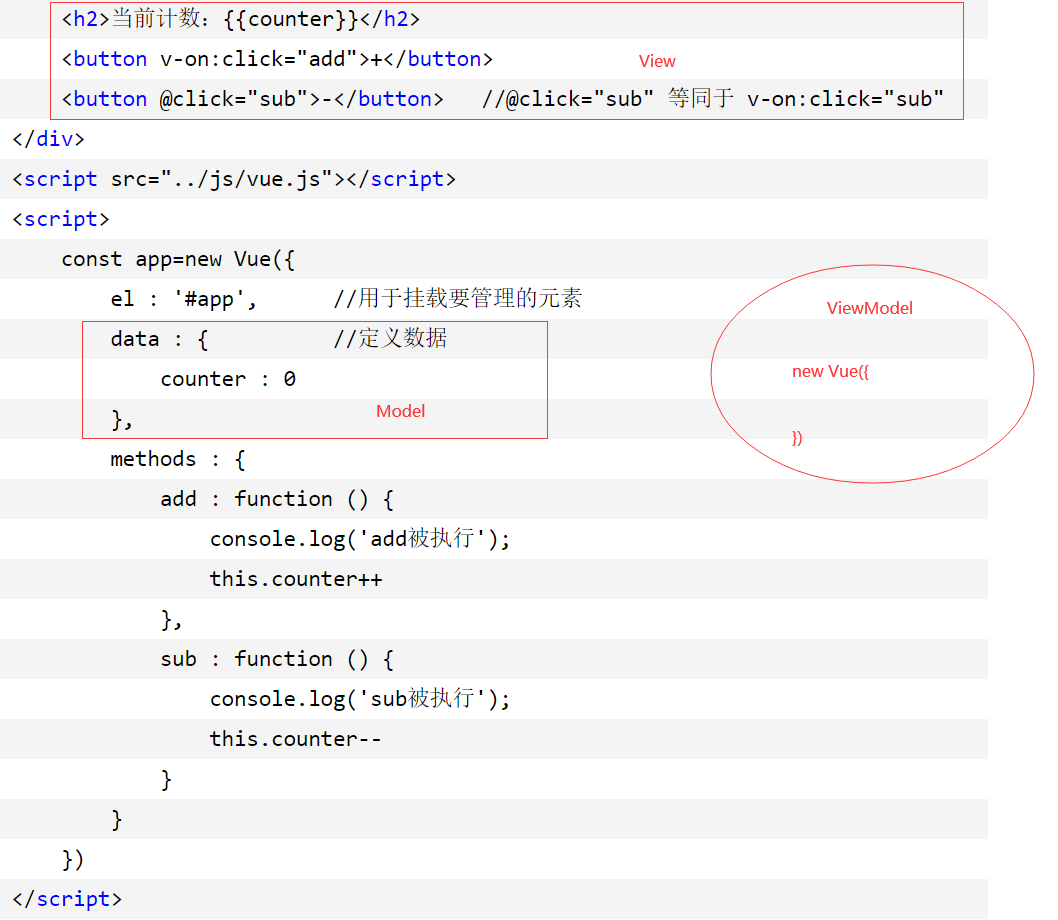Click the standalone opening <script> tag line
Viewport: 1058px width, 920px height.
[x=61, y=219]
